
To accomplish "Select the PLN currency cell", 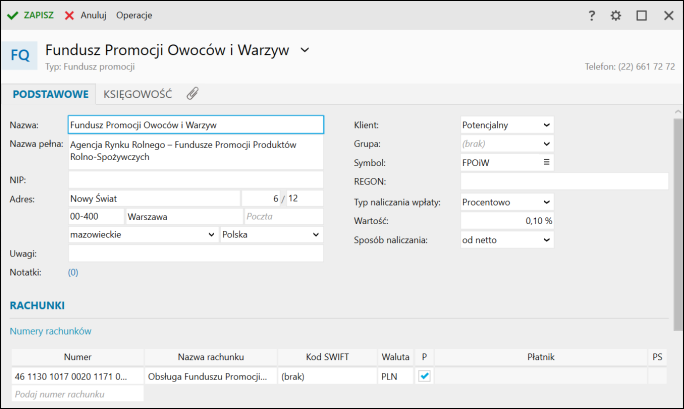I will pyautogui.click(x=395, y=376).
